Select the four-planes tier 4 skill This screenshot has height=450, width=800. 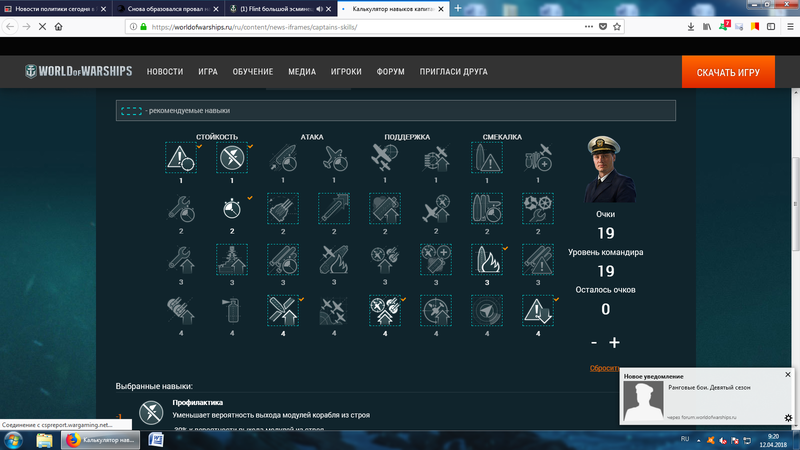click(x=334, y=311)
